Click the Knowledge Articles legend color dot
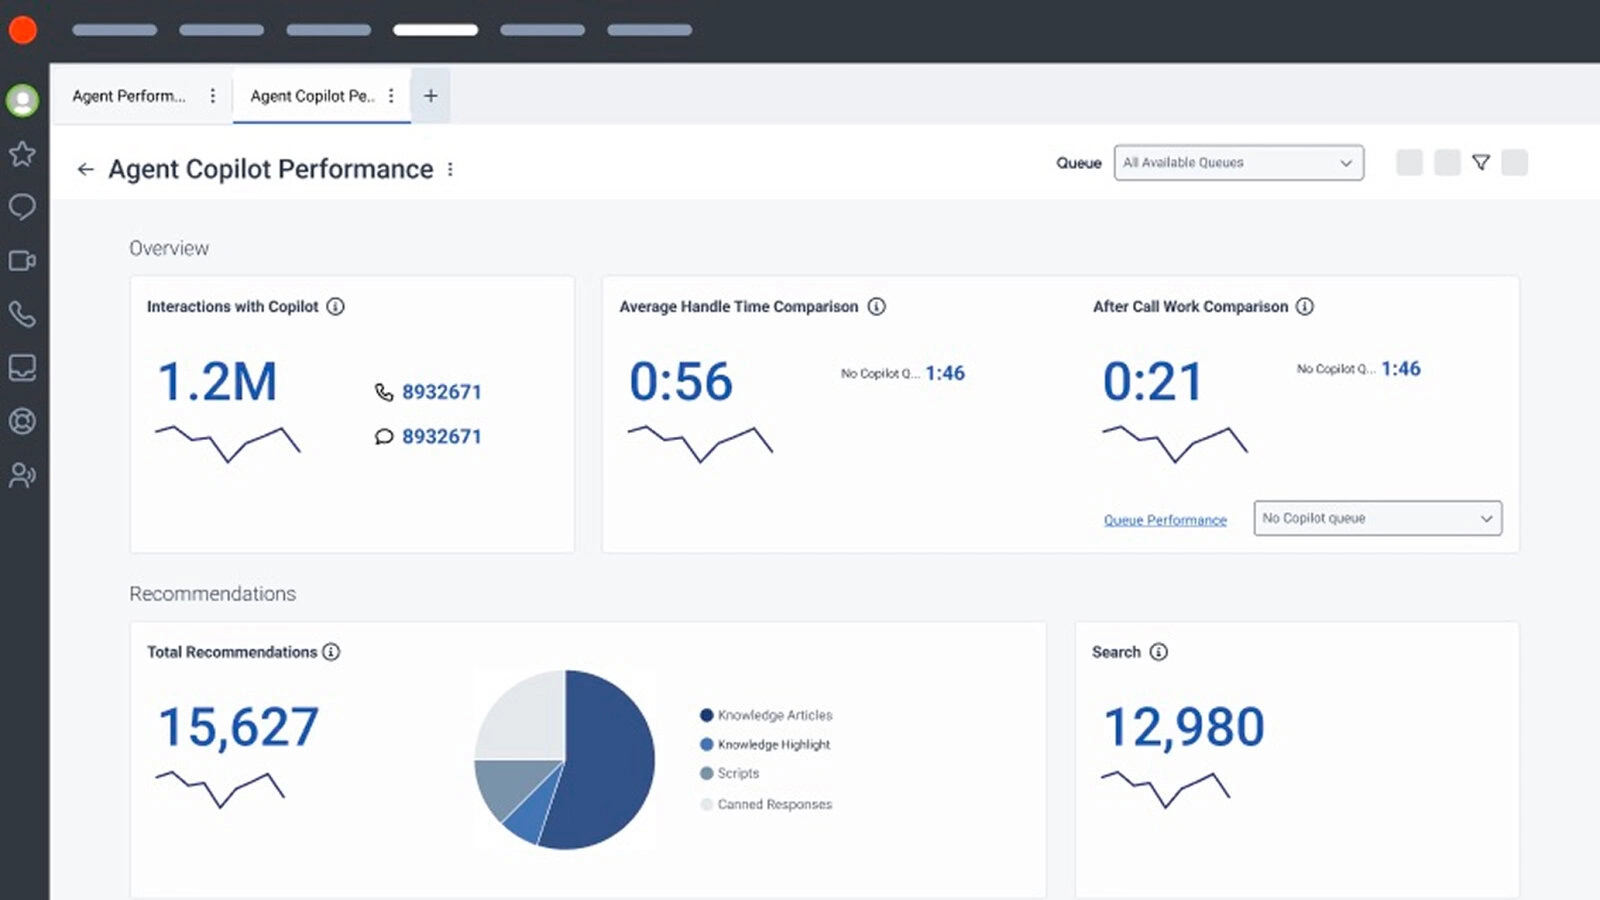The height and width of the screenshot is (900, 1600). click(706, 715)
